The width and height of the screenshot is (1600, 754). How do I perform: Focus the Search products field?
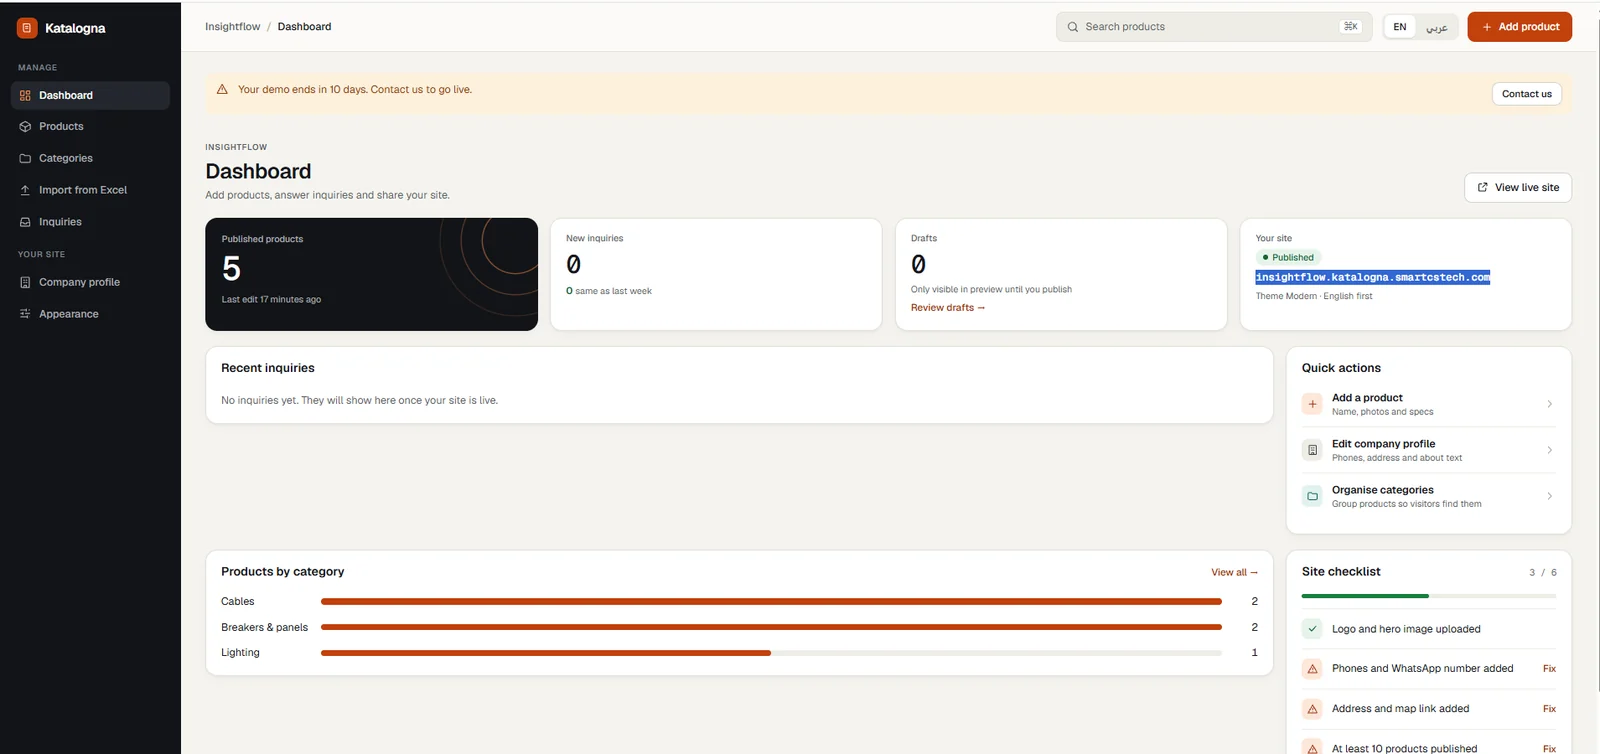tap(1214, 27)
